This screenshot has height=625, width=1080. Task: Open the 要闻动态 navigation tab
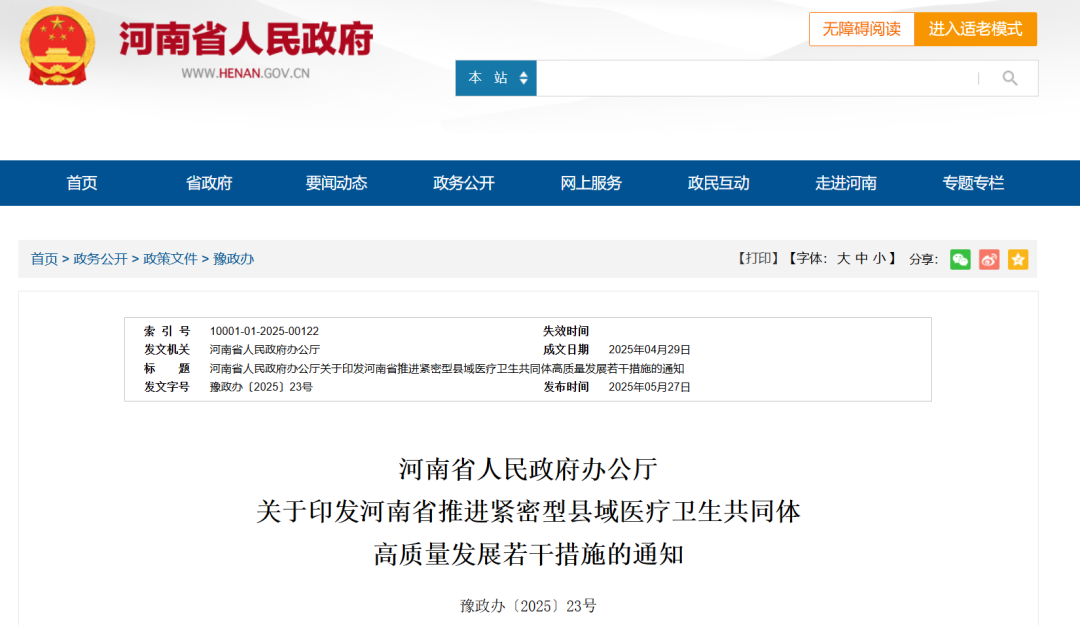336,183
